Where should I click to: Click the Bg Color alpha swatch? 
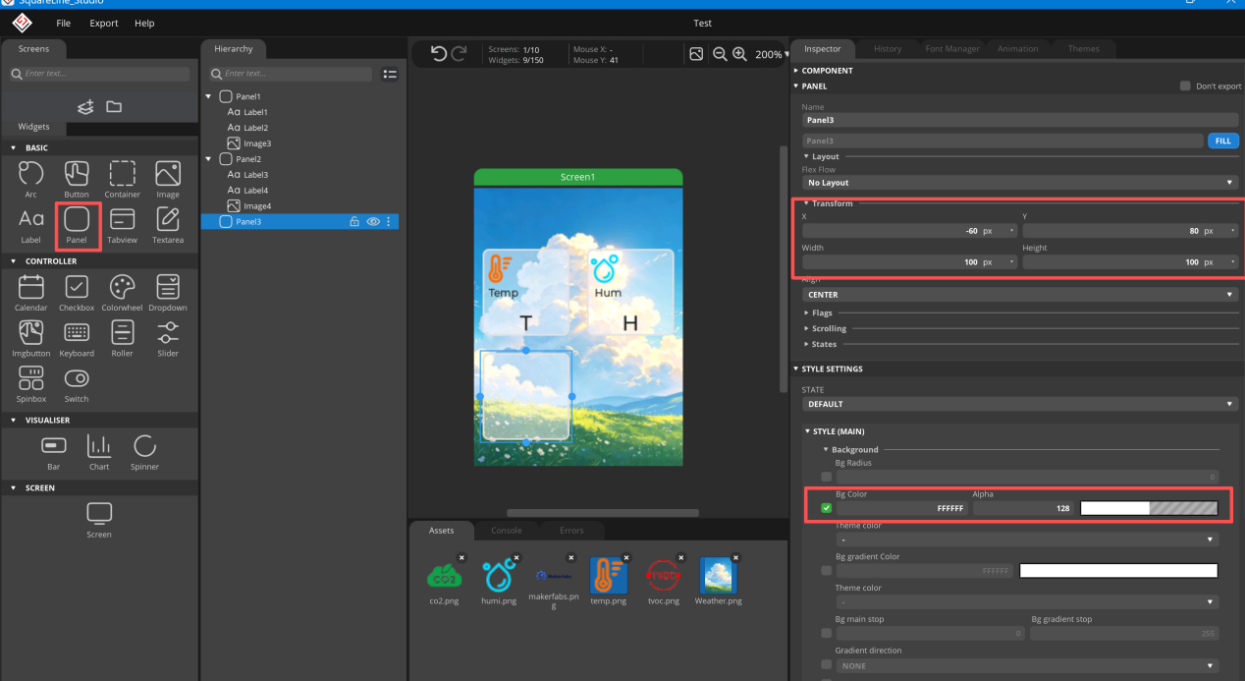1149,508
